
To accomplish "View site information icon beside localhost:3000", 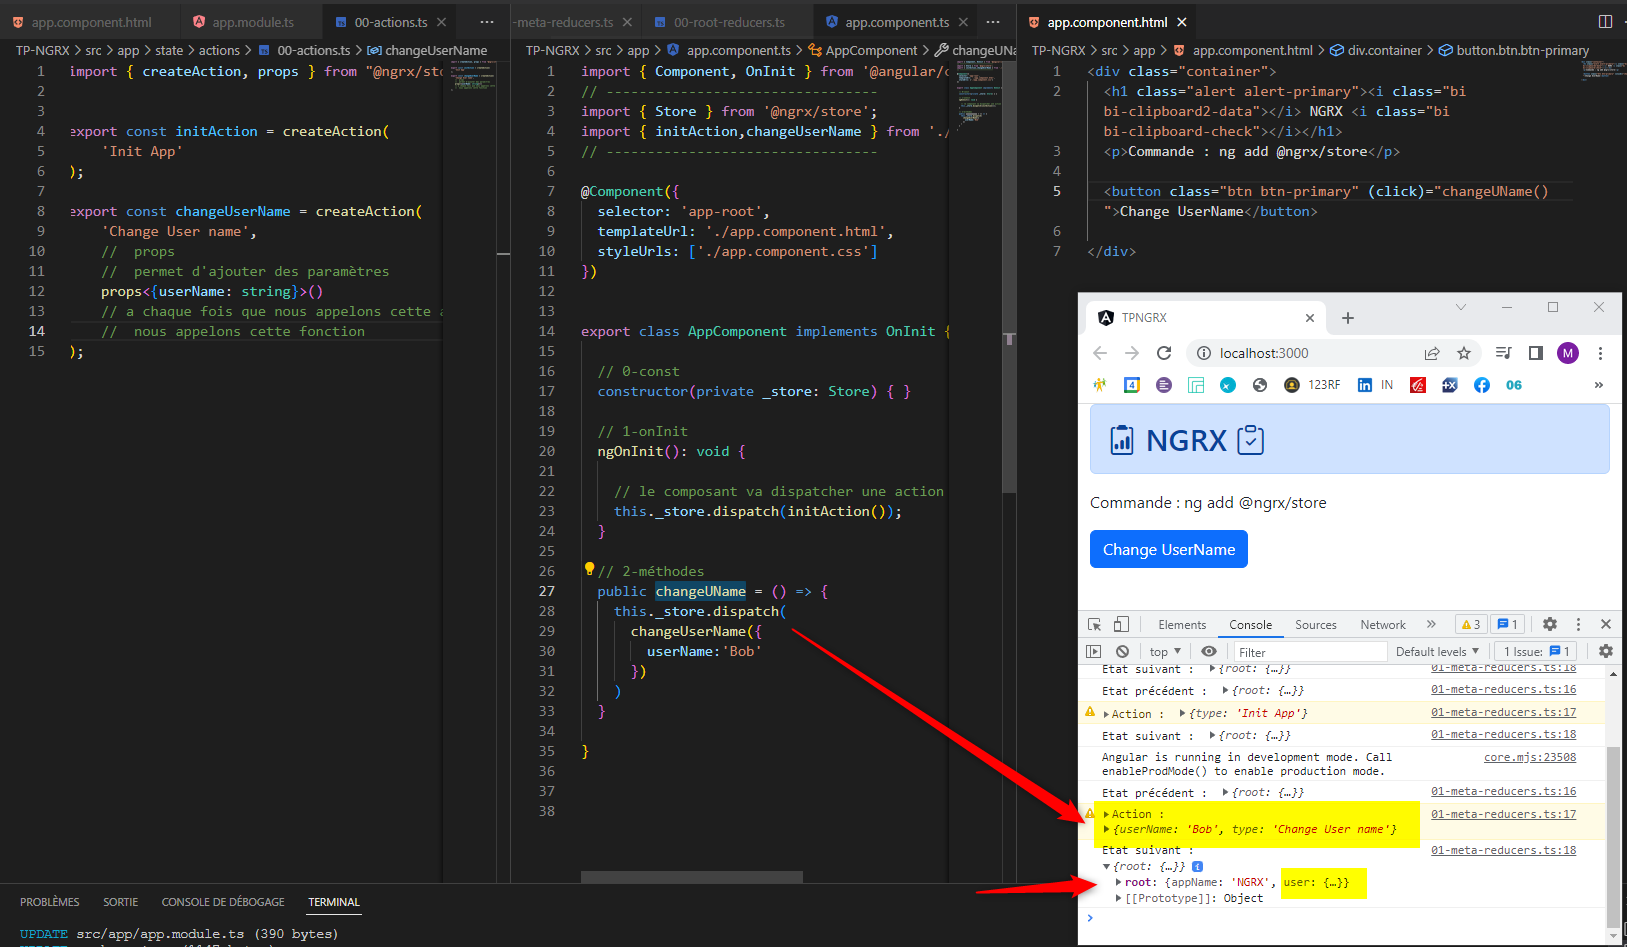I will tap(1204, 353).
